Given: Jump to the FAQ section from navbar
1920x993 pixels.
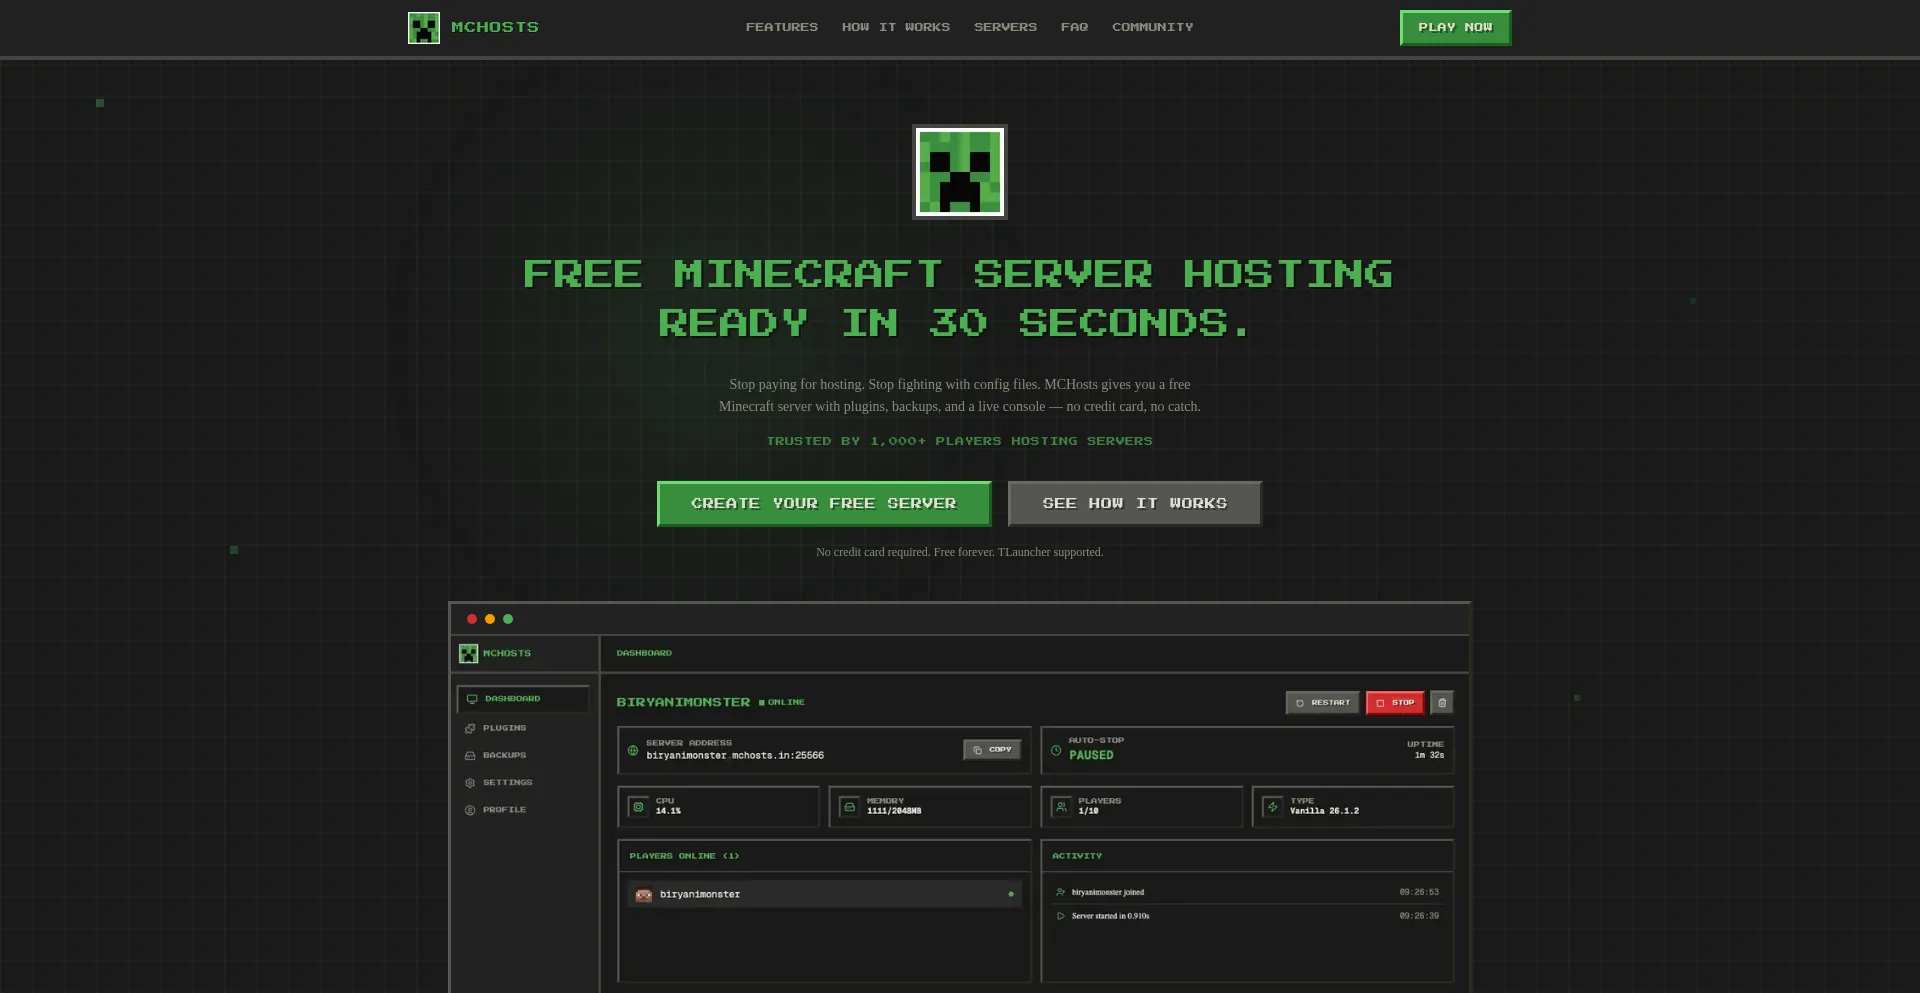Looking at the screenshot, I should pos(1074,27).
